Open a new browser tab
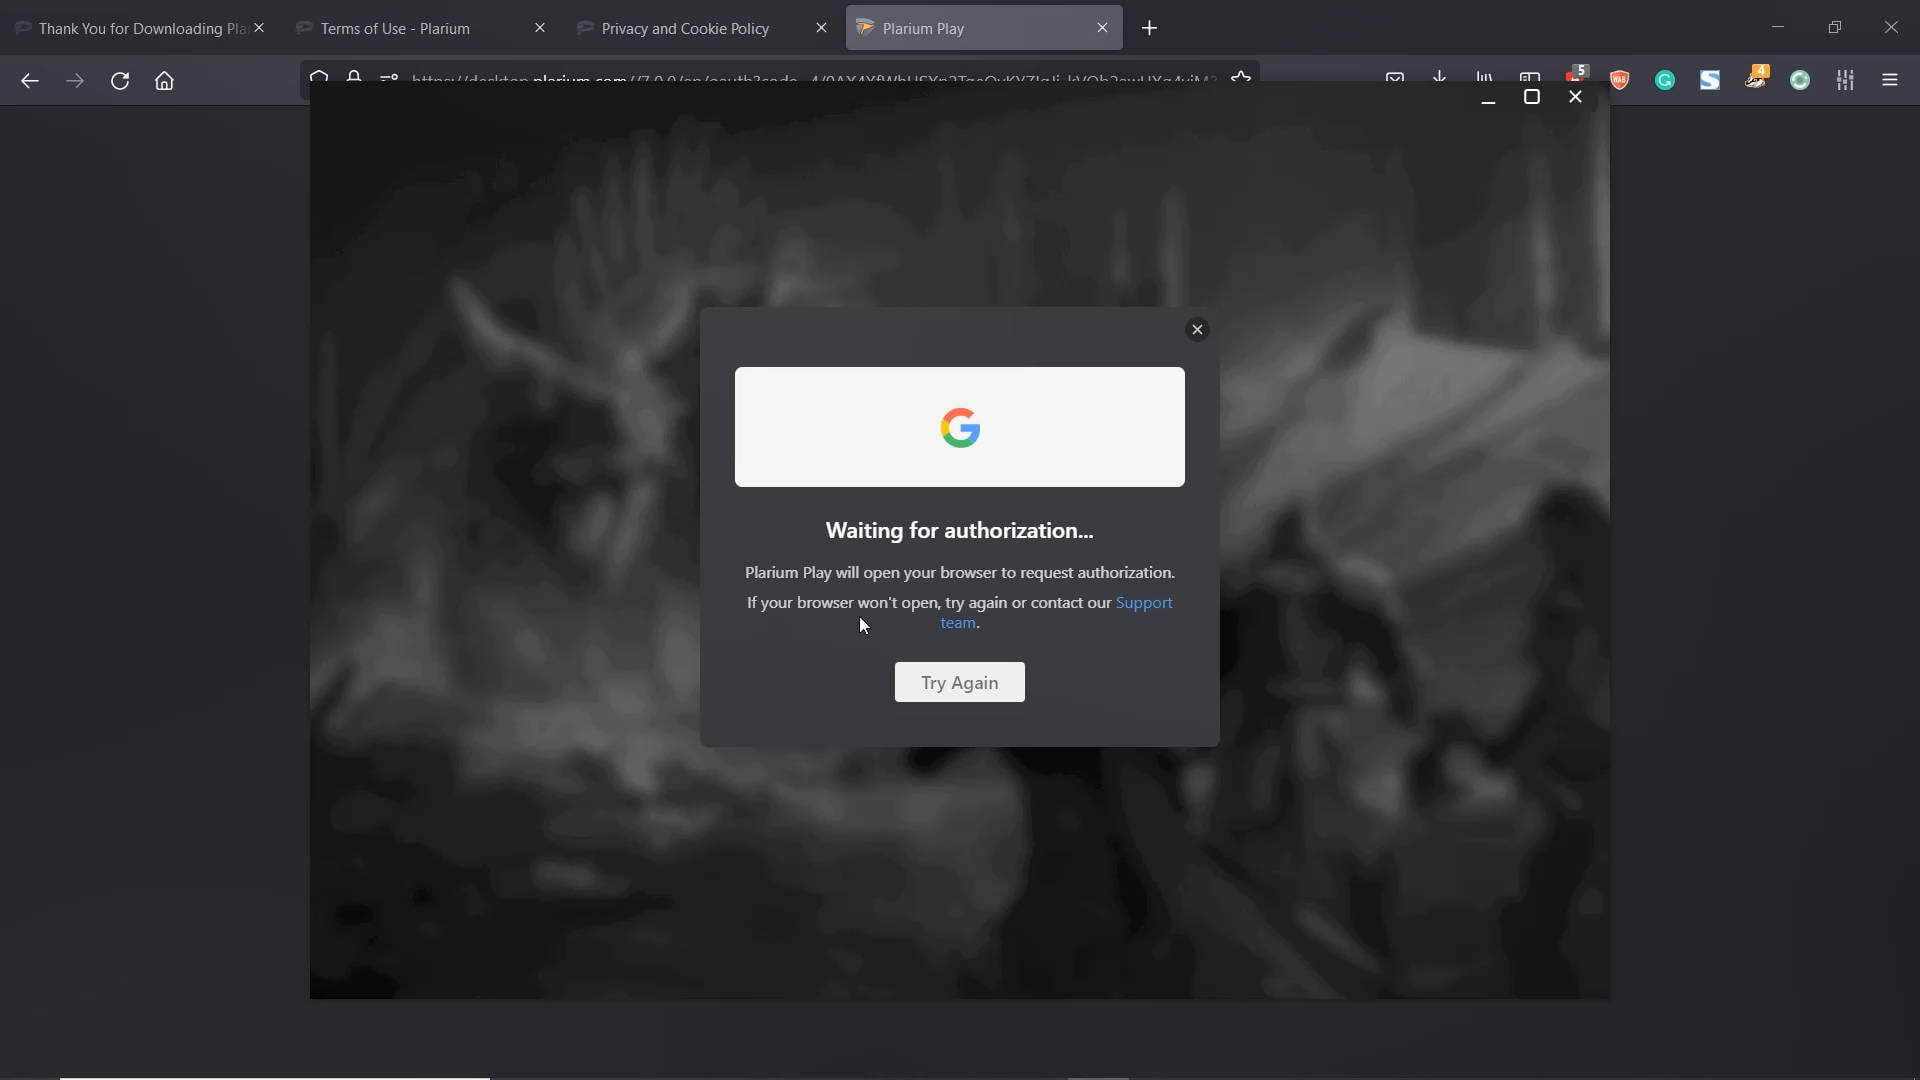The image size is (1920, 1080). [x=1150, y=28]
